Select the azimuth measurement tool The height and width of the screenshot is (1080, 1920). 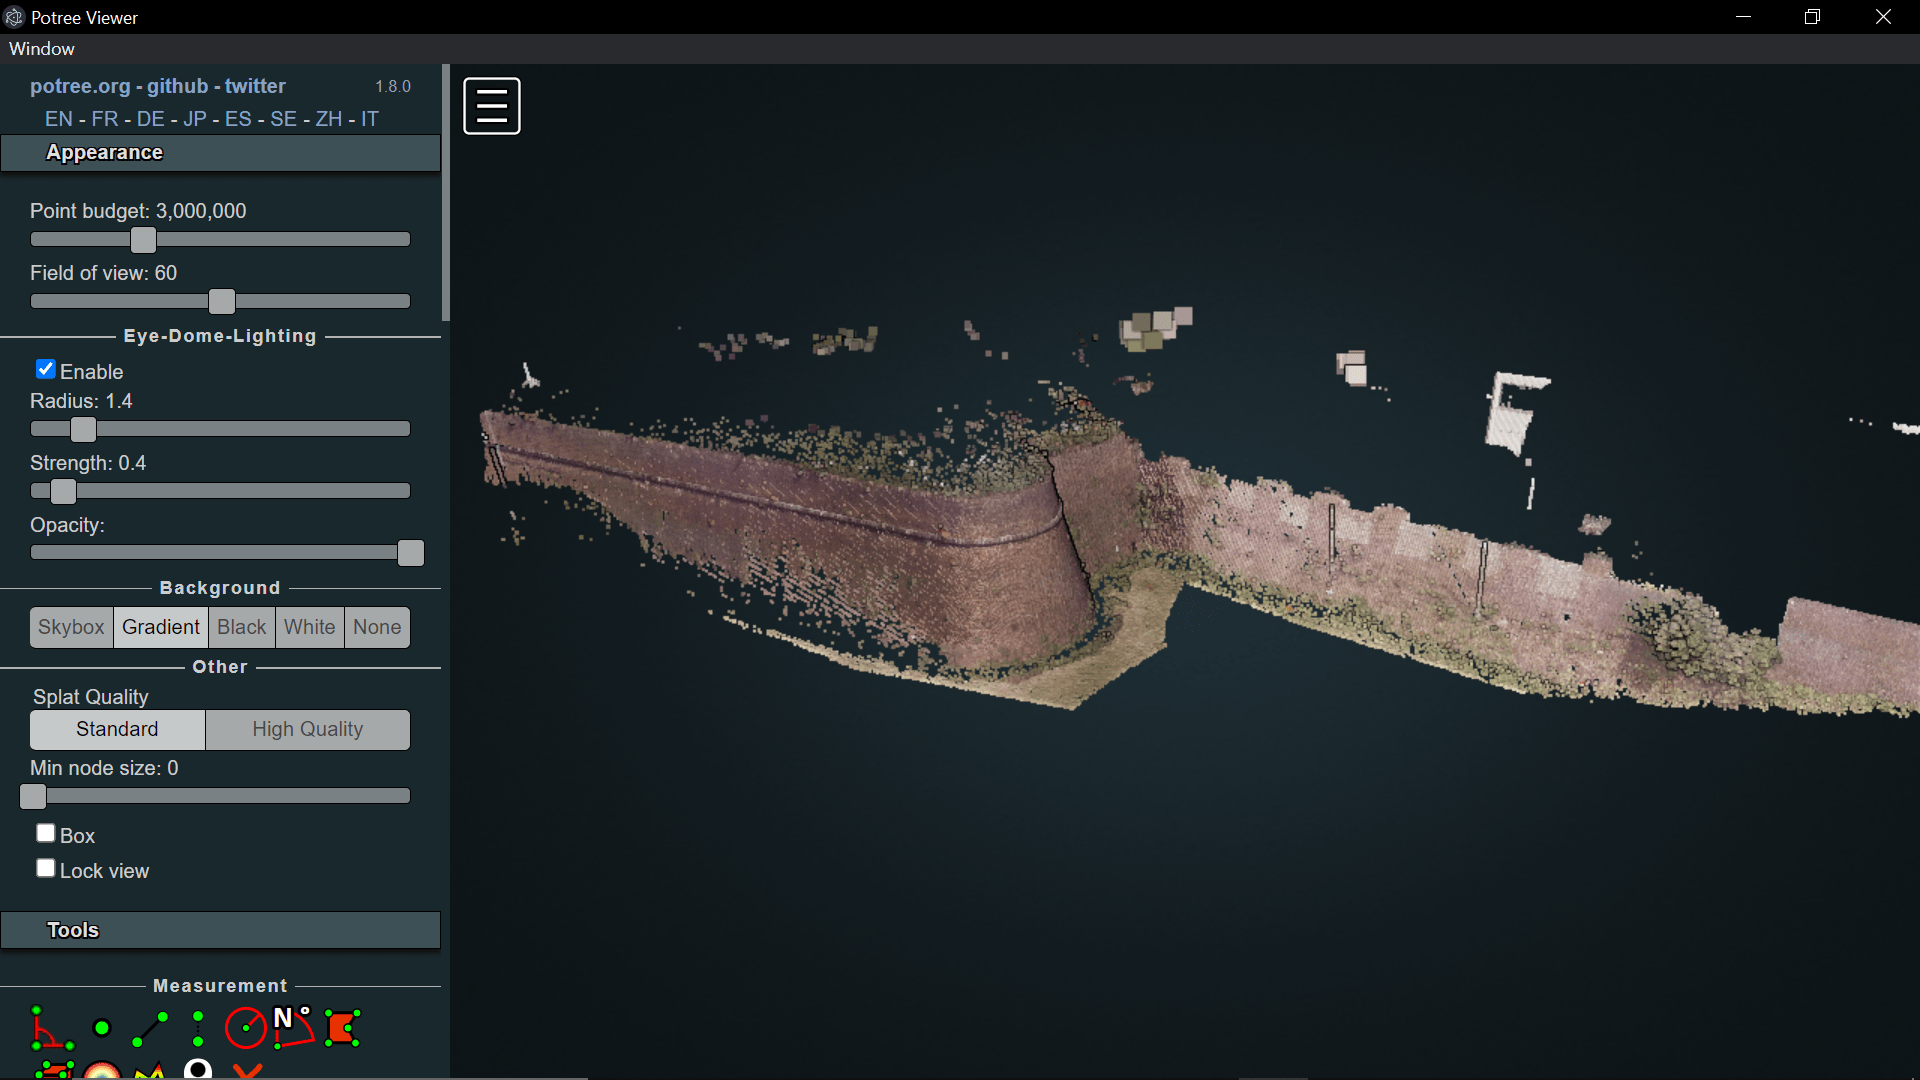pyautogui.click(x=293, y=1028)
